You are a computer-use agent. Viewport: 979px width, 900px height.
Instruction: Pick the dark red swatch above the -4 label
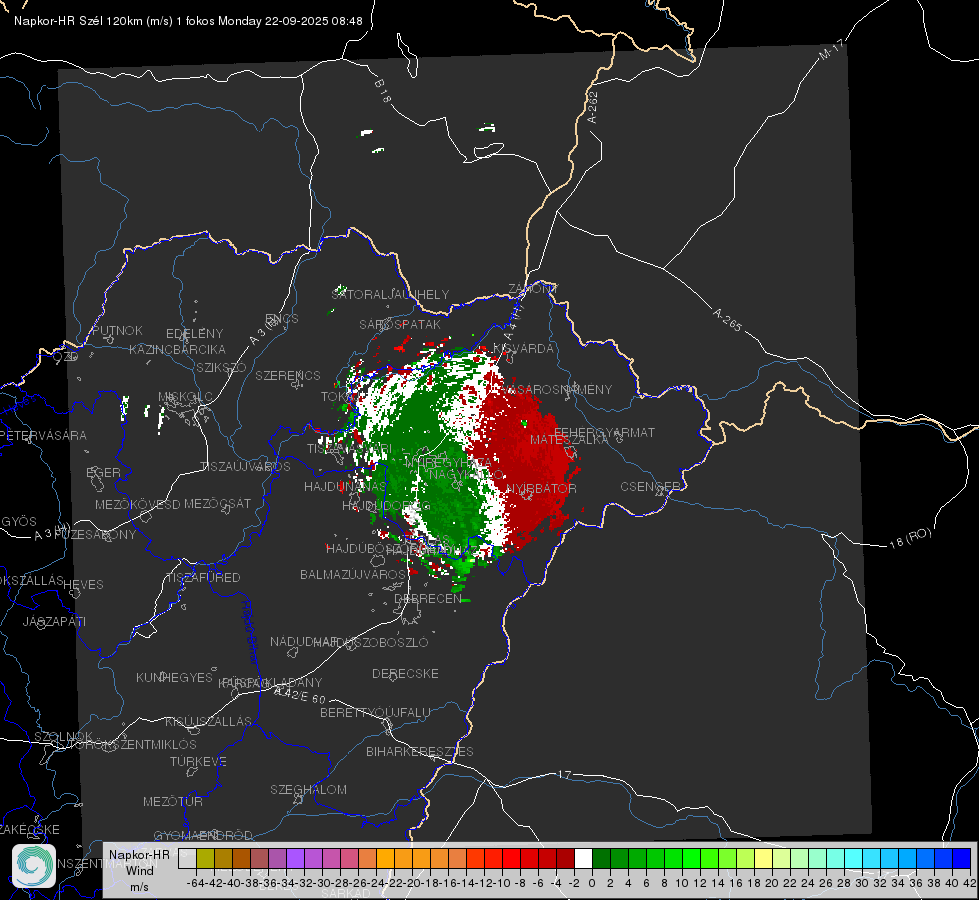[x=565, y=858]
